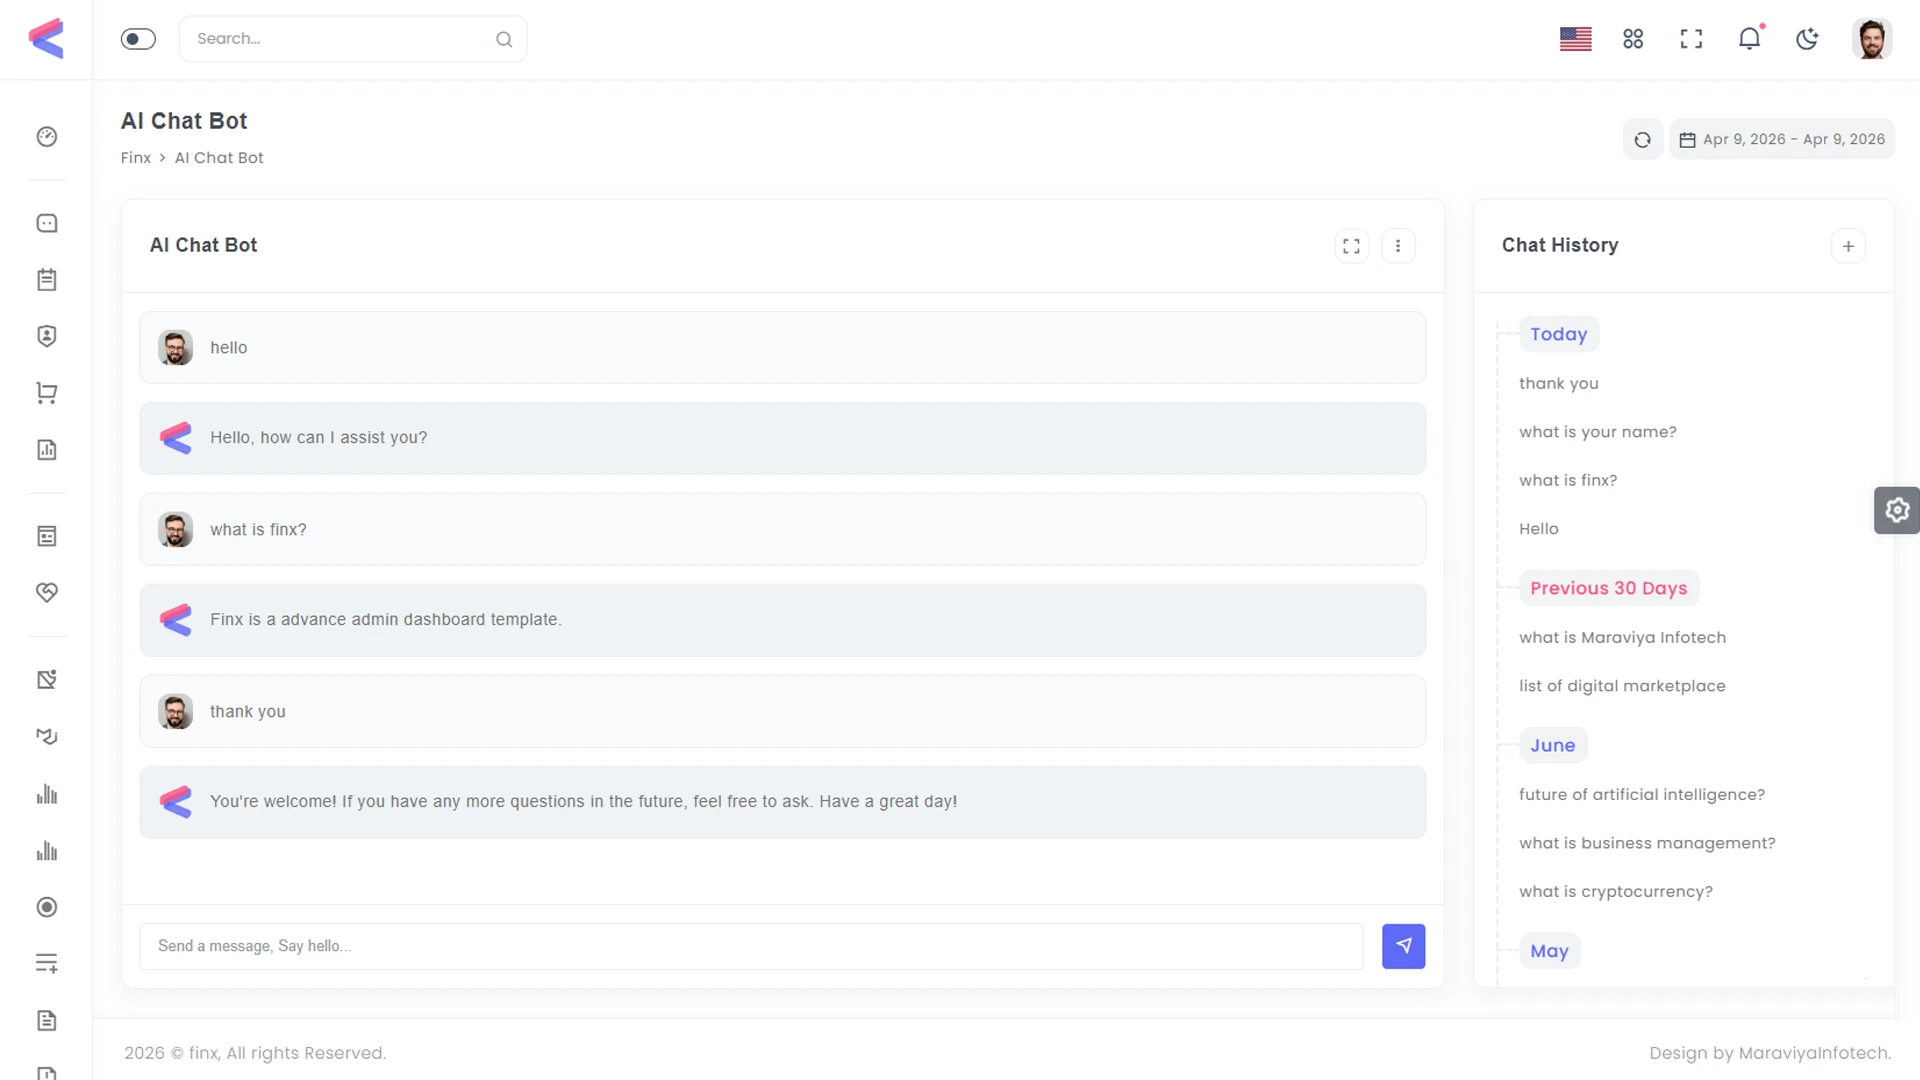Toggle fullscreen mode from the header
Screen dimensions: 1920x1080
tap(1691, 39)
